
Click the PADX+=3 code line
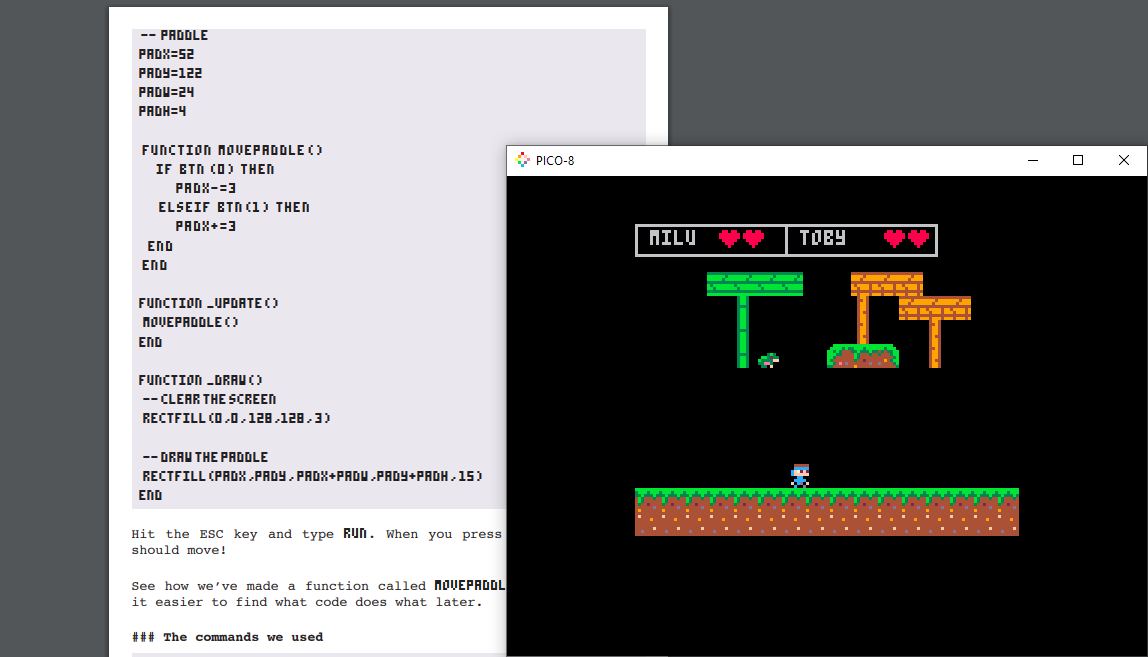pyautogui.click(x=206, y=226)
